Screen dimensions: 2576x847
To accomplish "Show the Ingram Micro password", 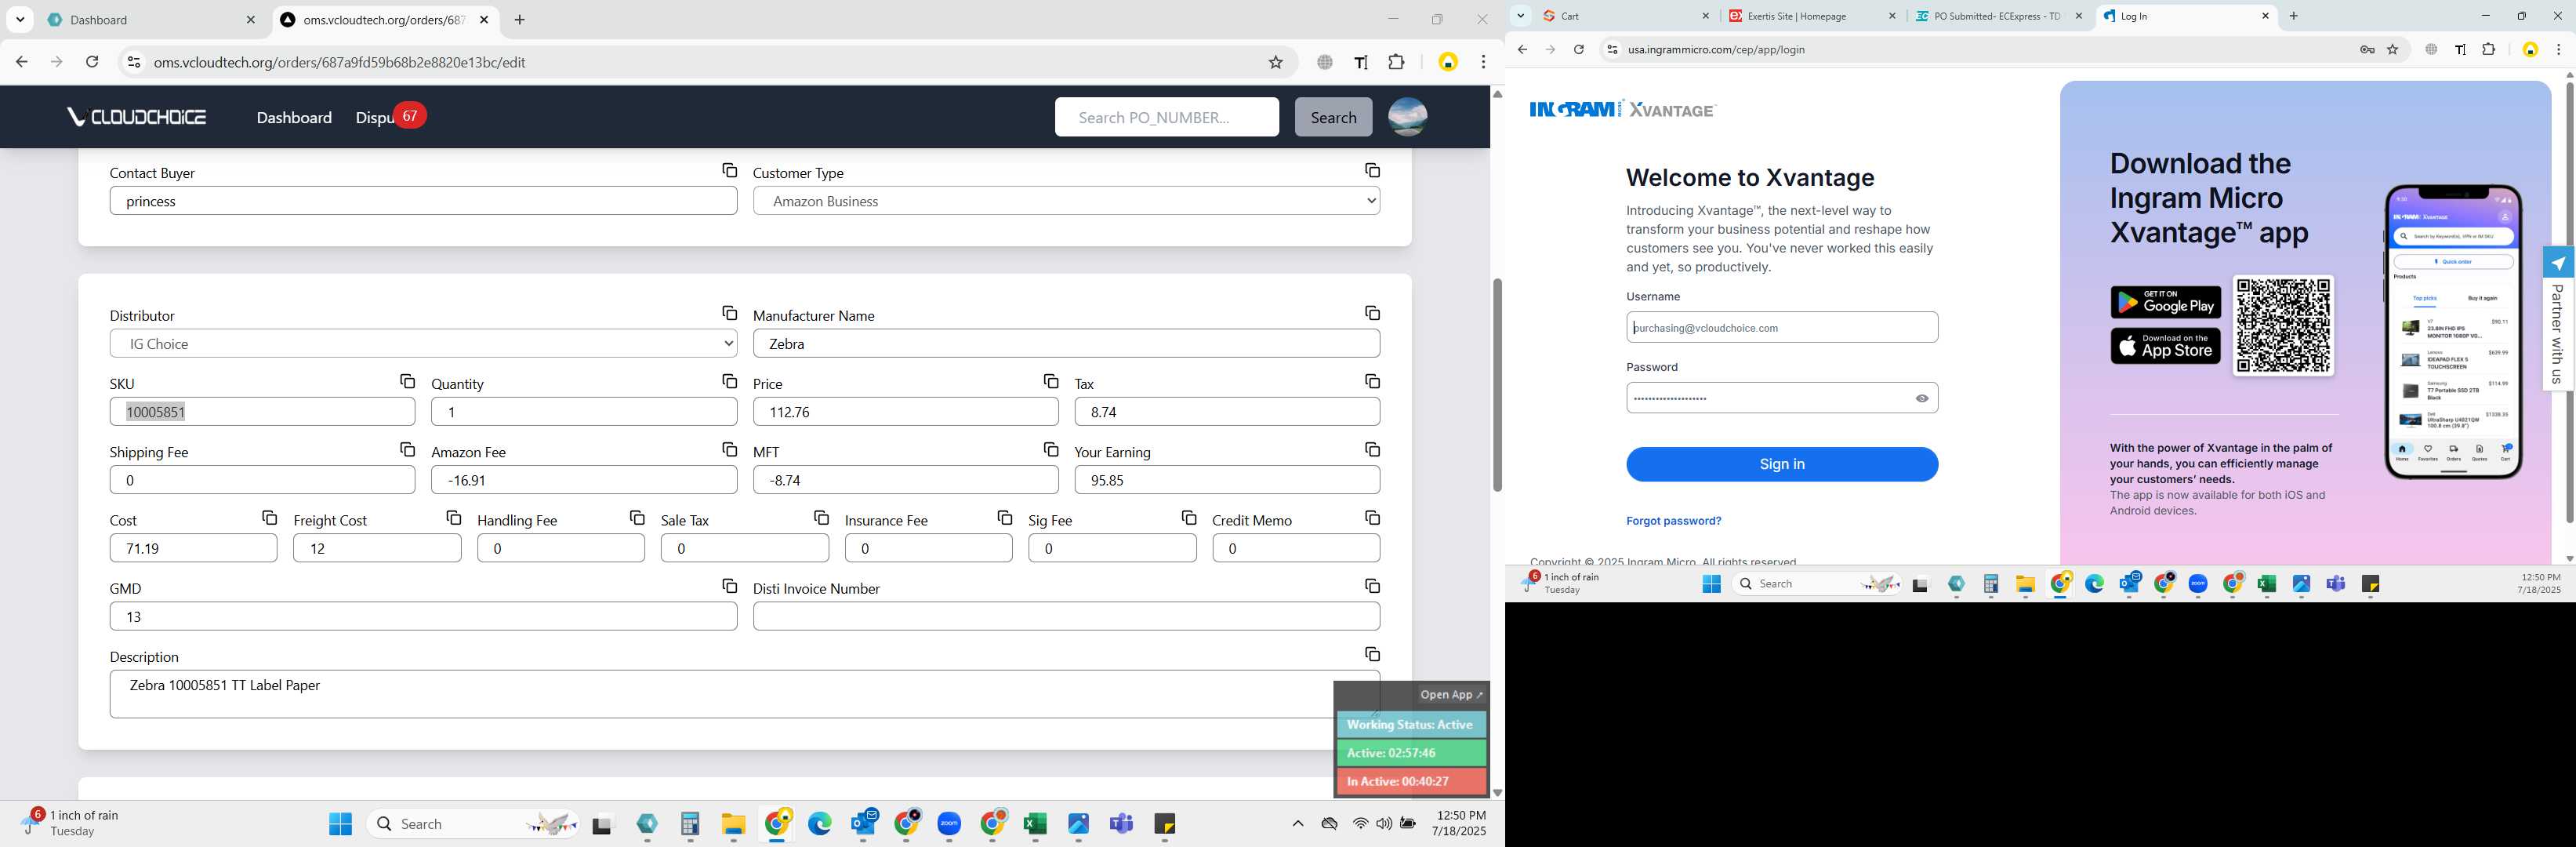I will [x=1921, y=398].
